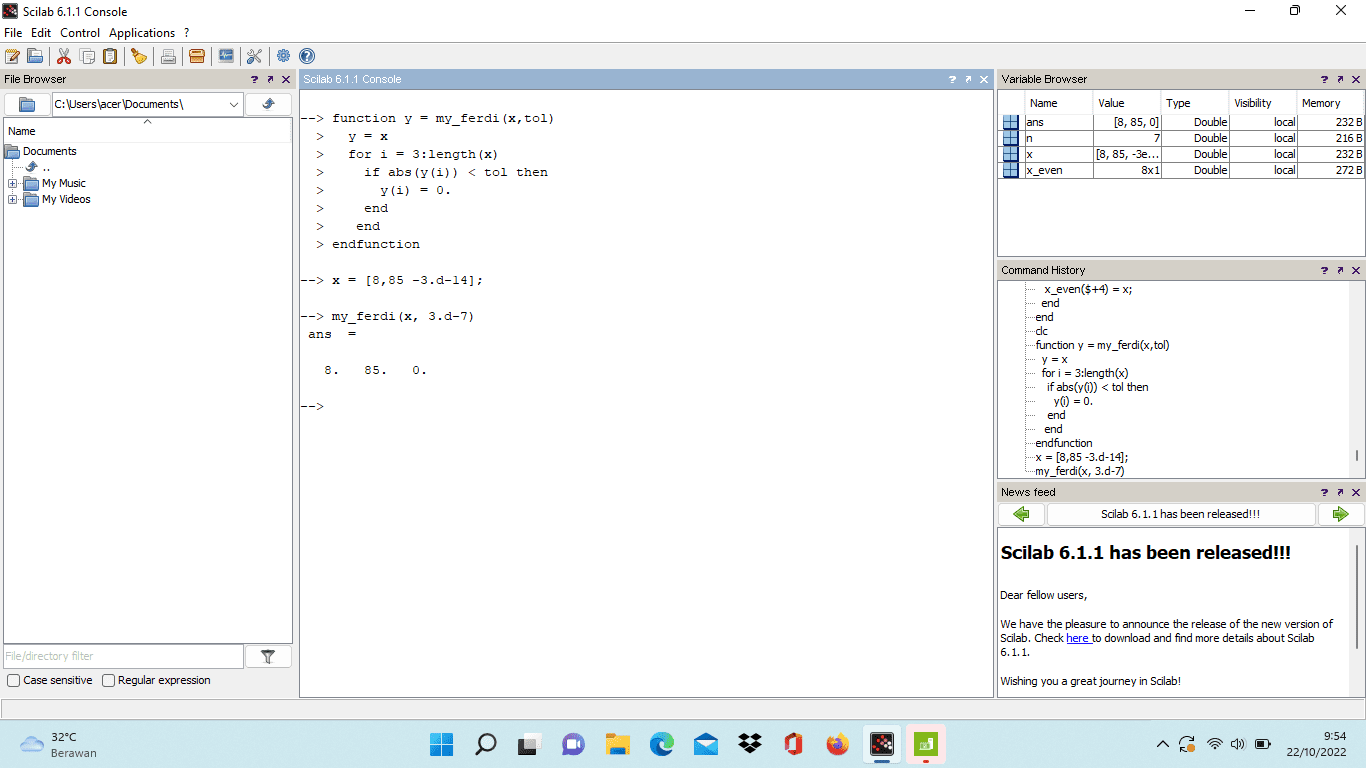This screenshot has height=768, width=1366.
Task: Open Firefox from the taskbar
Action: [837, 744]
